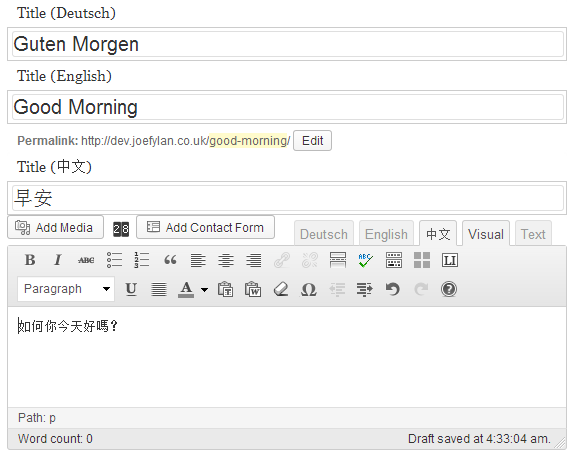
Task: Apply text color with the A icon
Action: (x=186, y=290)
